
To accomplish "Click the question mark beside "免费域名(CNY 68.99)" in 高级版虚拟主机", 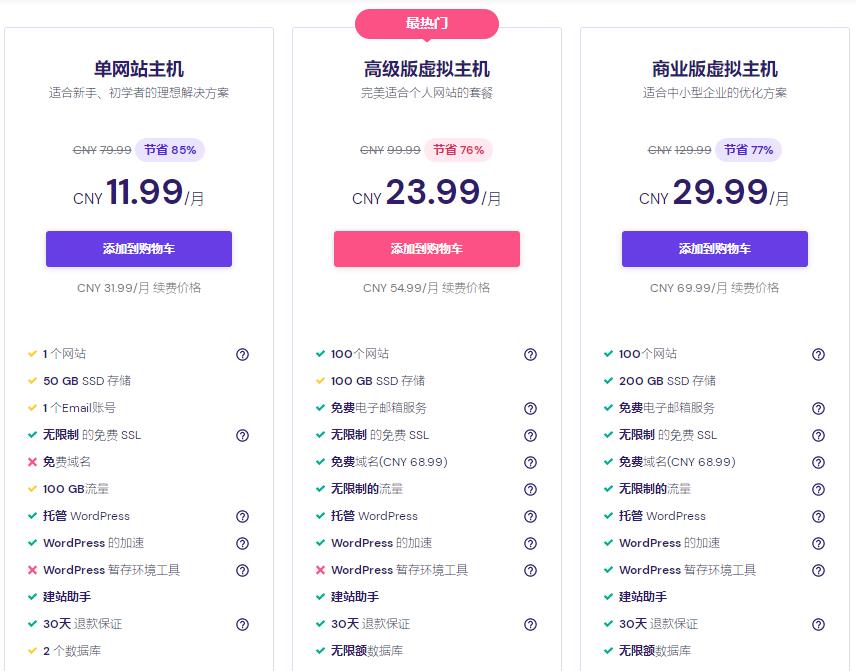I will click(529, 462).
